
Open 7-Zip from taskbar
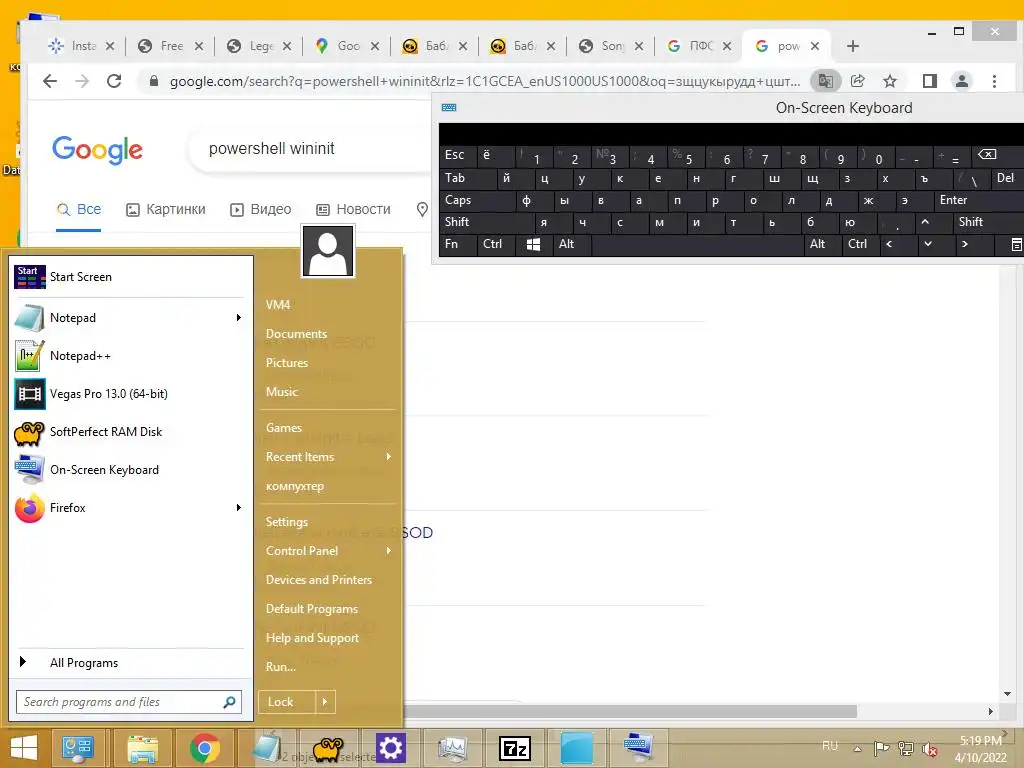pyautogui.click(x=515, y=748)
